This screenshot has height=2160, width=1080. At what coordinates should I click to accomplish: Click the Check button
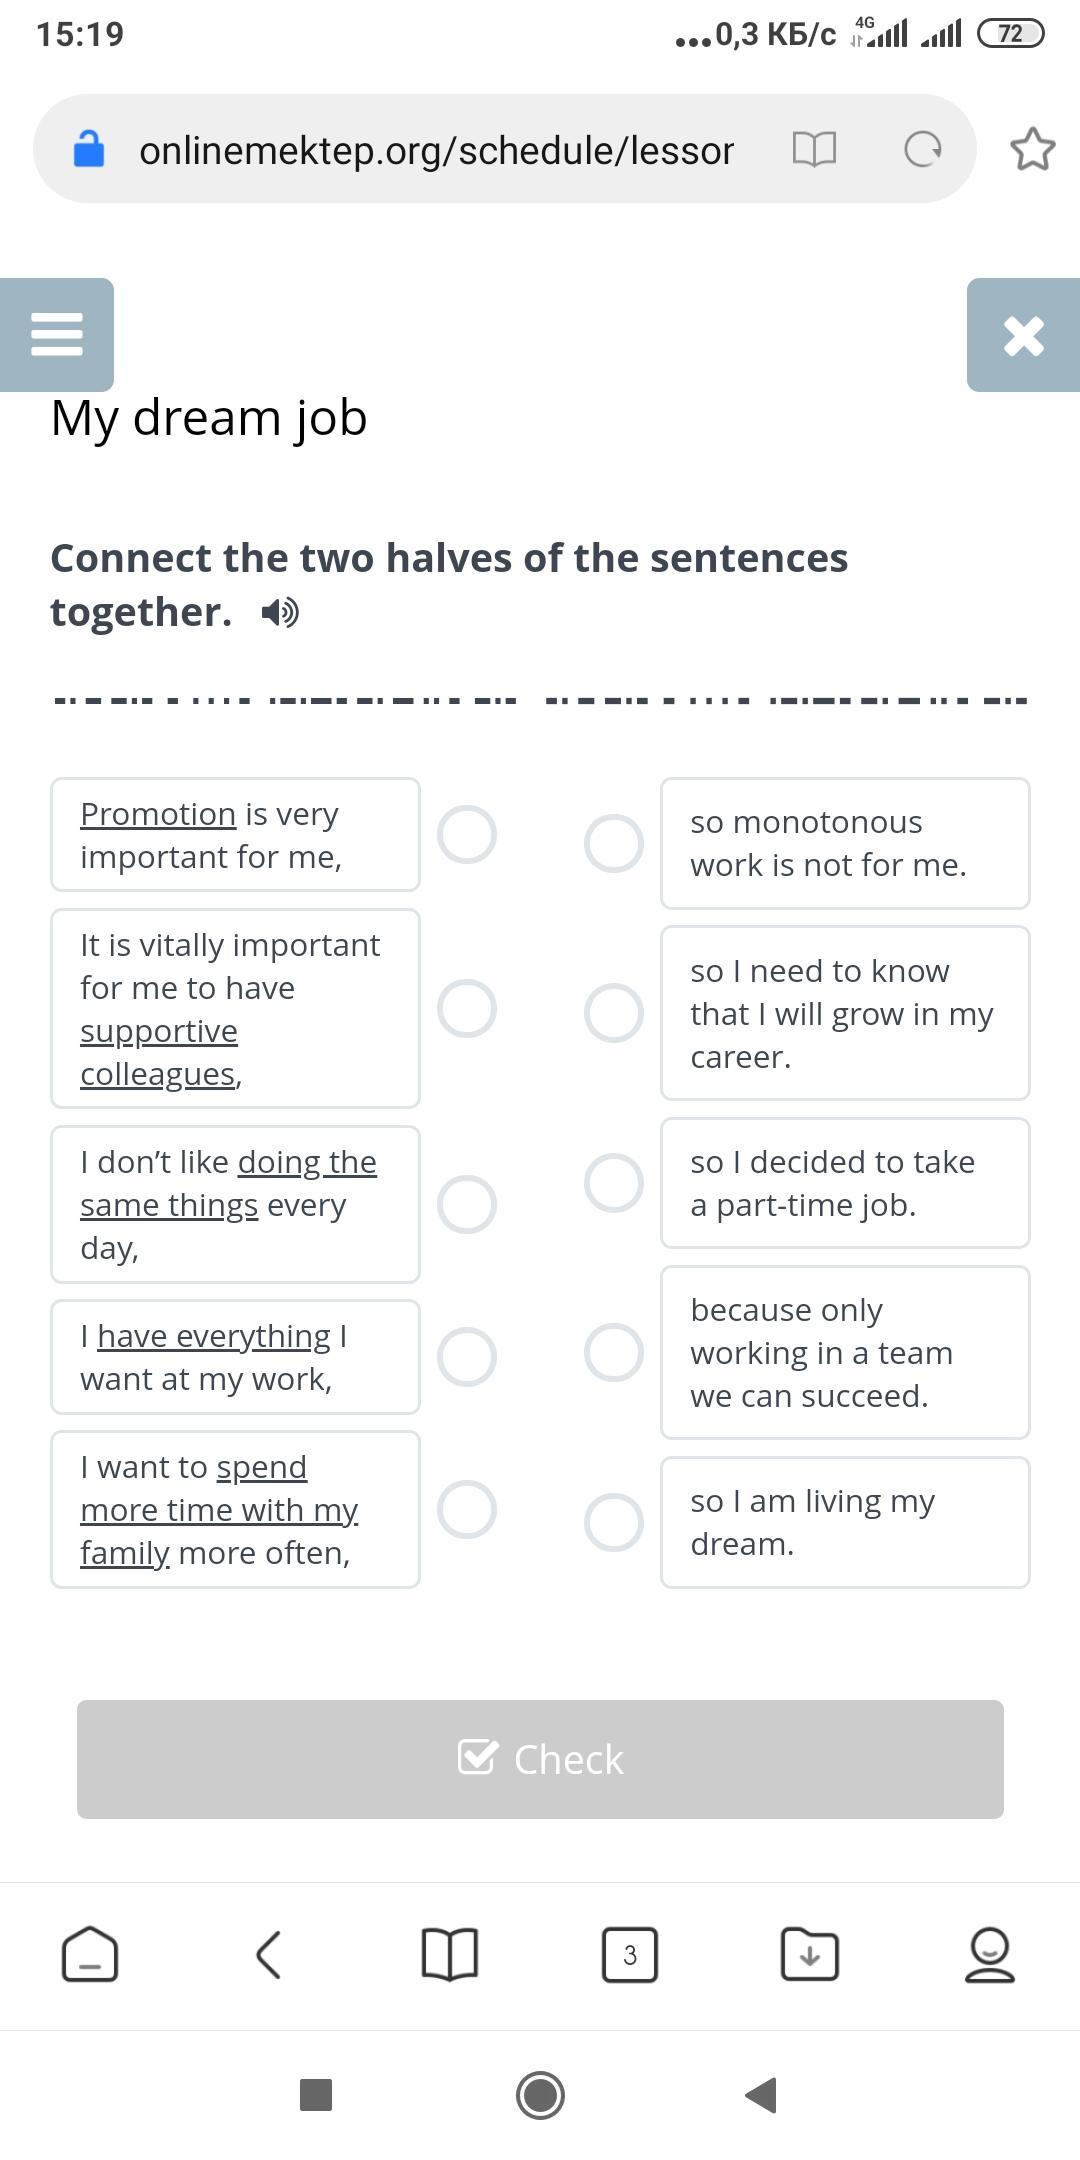click(x=540, y=1759)
